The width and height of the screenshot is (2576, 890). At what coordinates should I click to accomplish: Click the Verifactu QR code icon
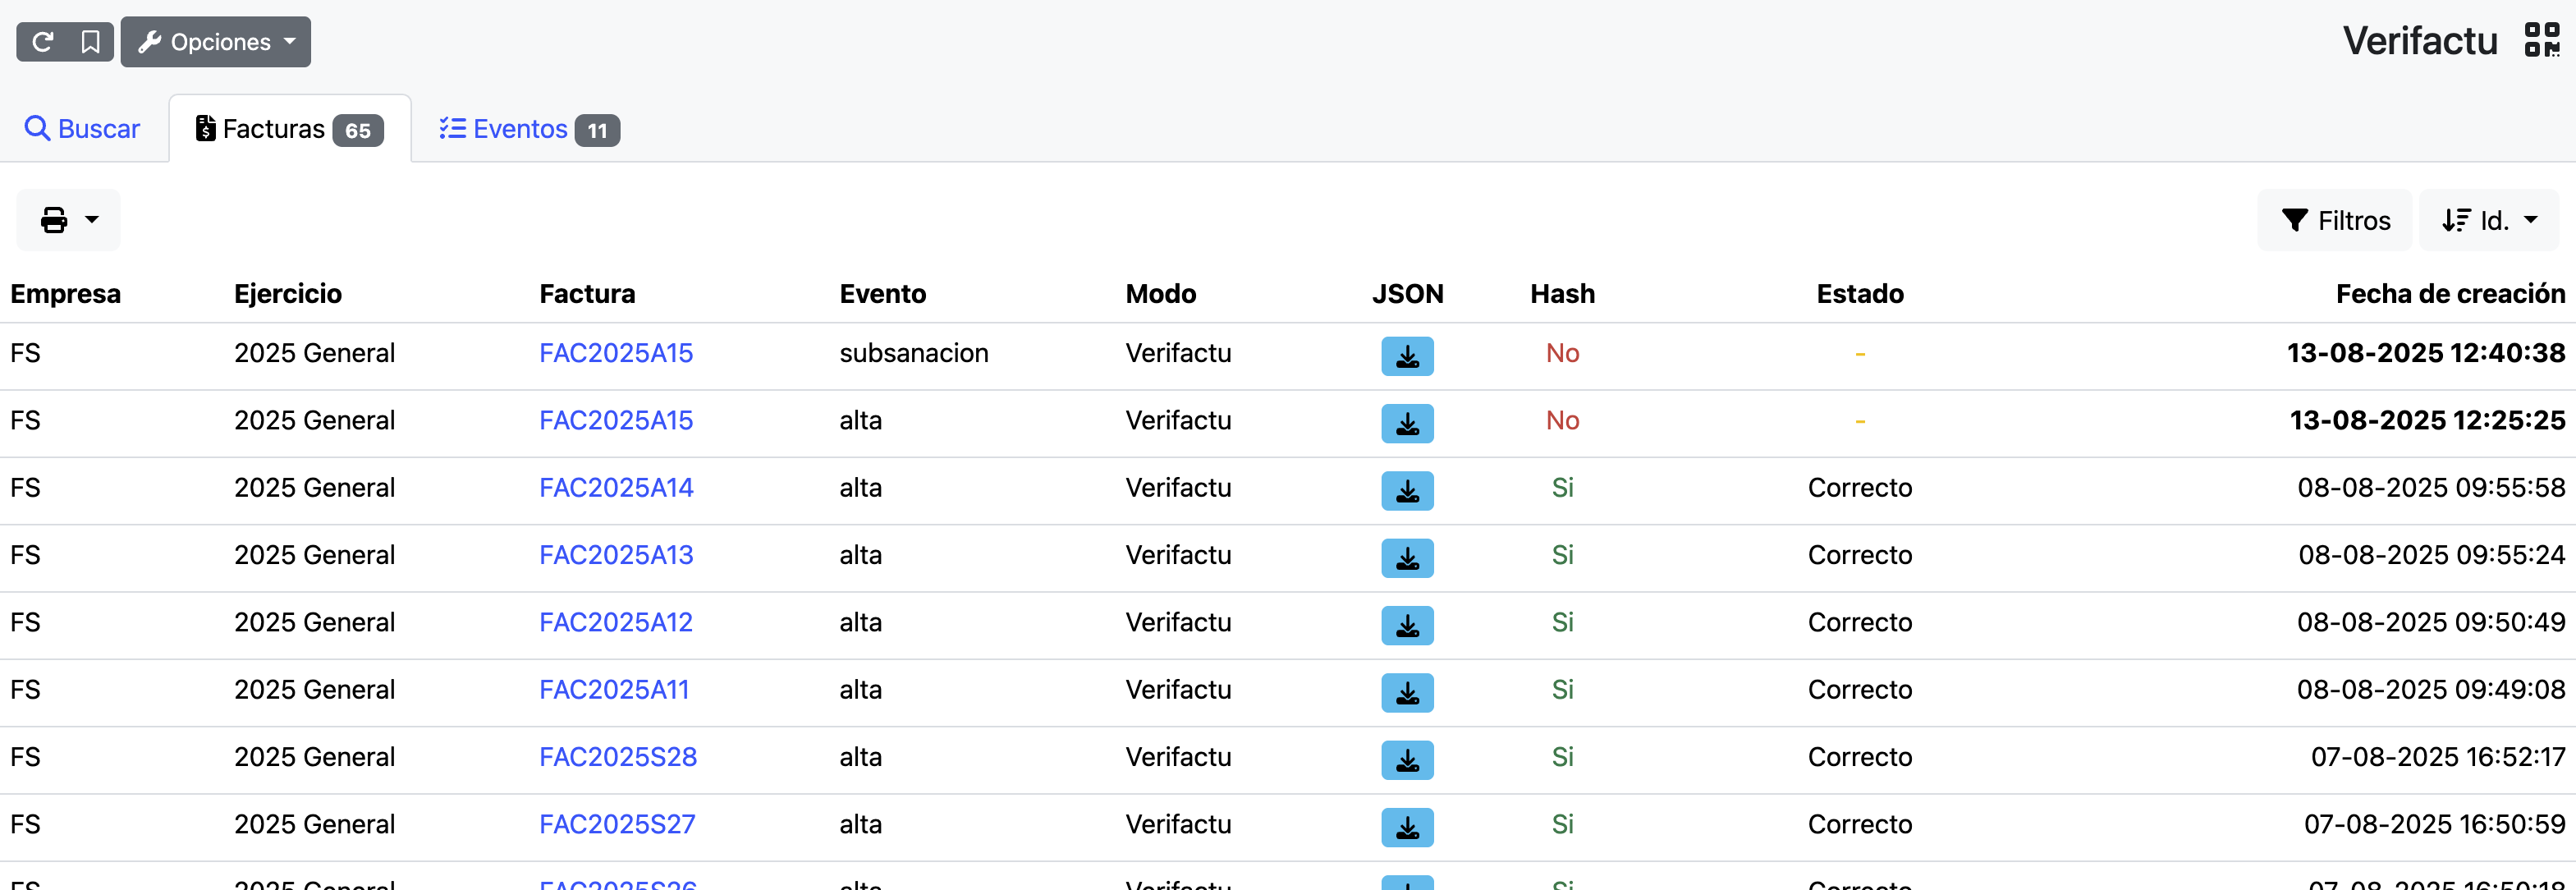pyautogui.click(x=2541, y=41)
